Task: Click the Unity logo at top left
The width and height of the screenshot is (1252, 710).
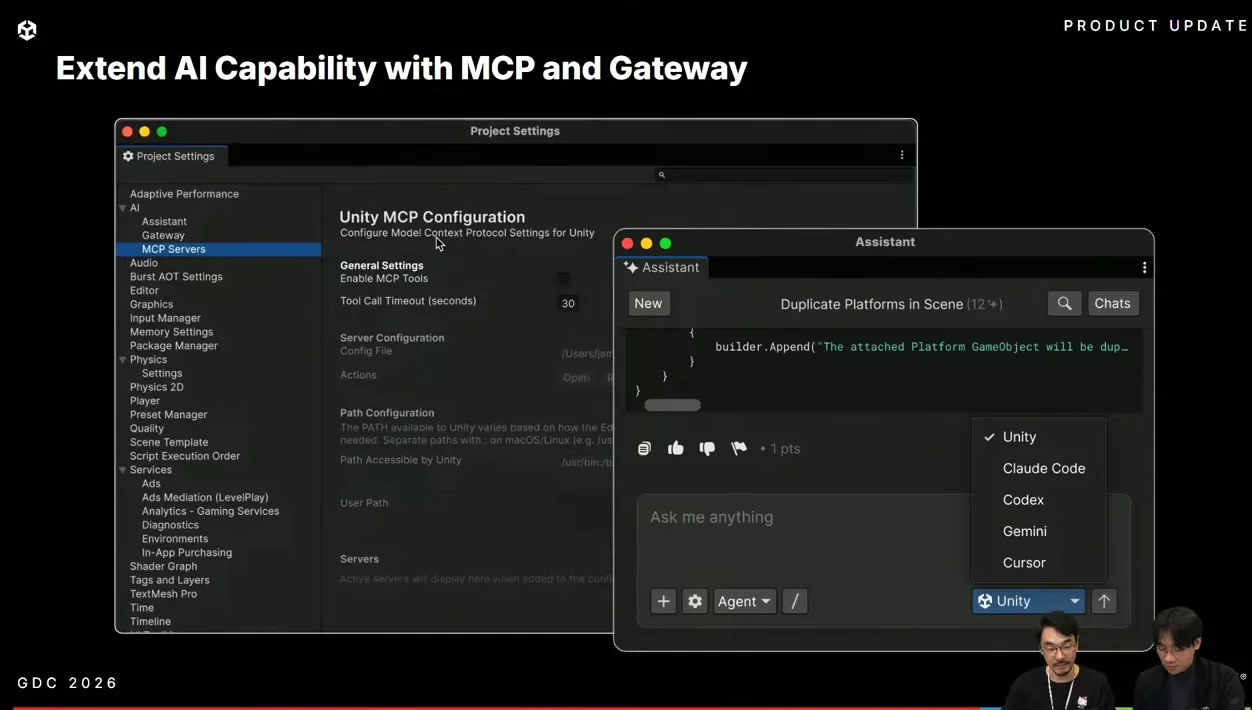Action: tap(27, 30)
